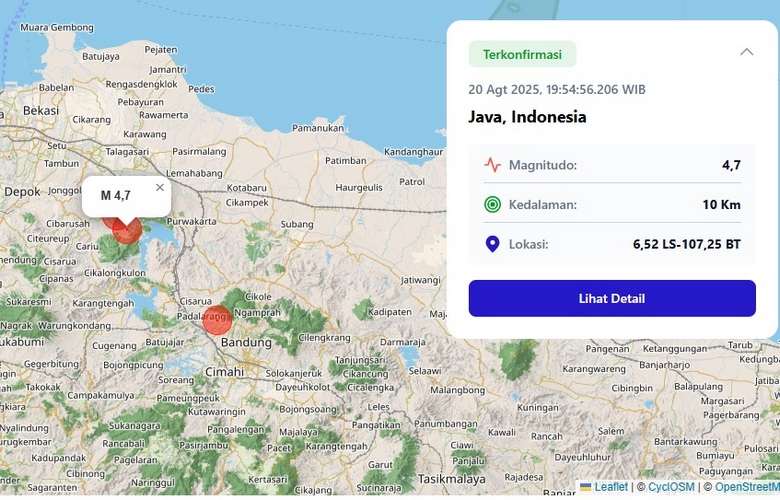Click the M 4,7 popup label
780x500 pixels.
(116, 195)
